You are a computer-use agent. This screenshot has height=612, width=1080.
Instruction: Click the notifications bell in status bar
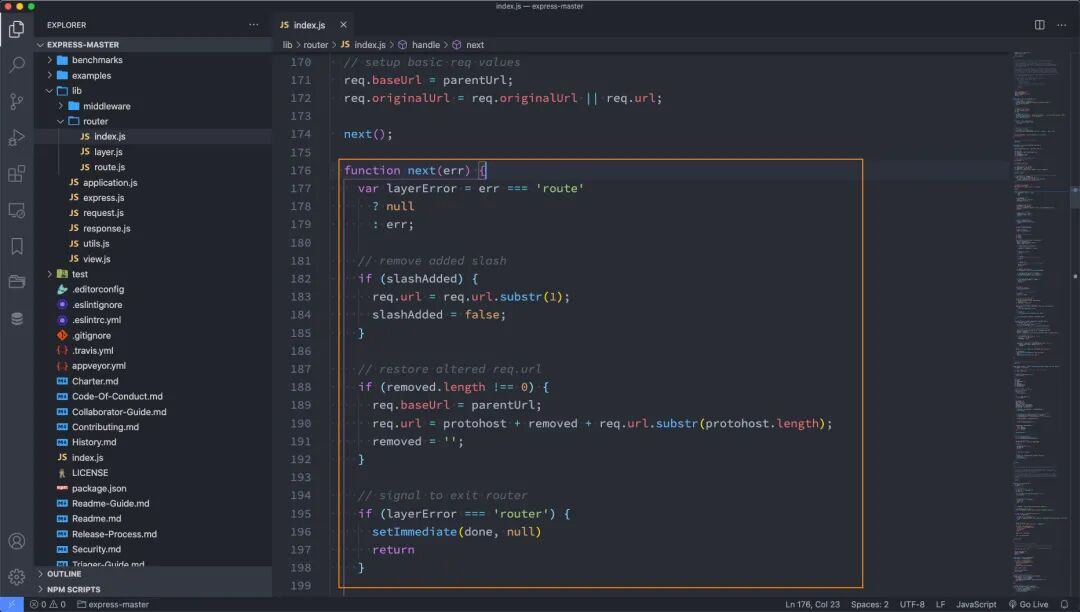point(1064,604)
